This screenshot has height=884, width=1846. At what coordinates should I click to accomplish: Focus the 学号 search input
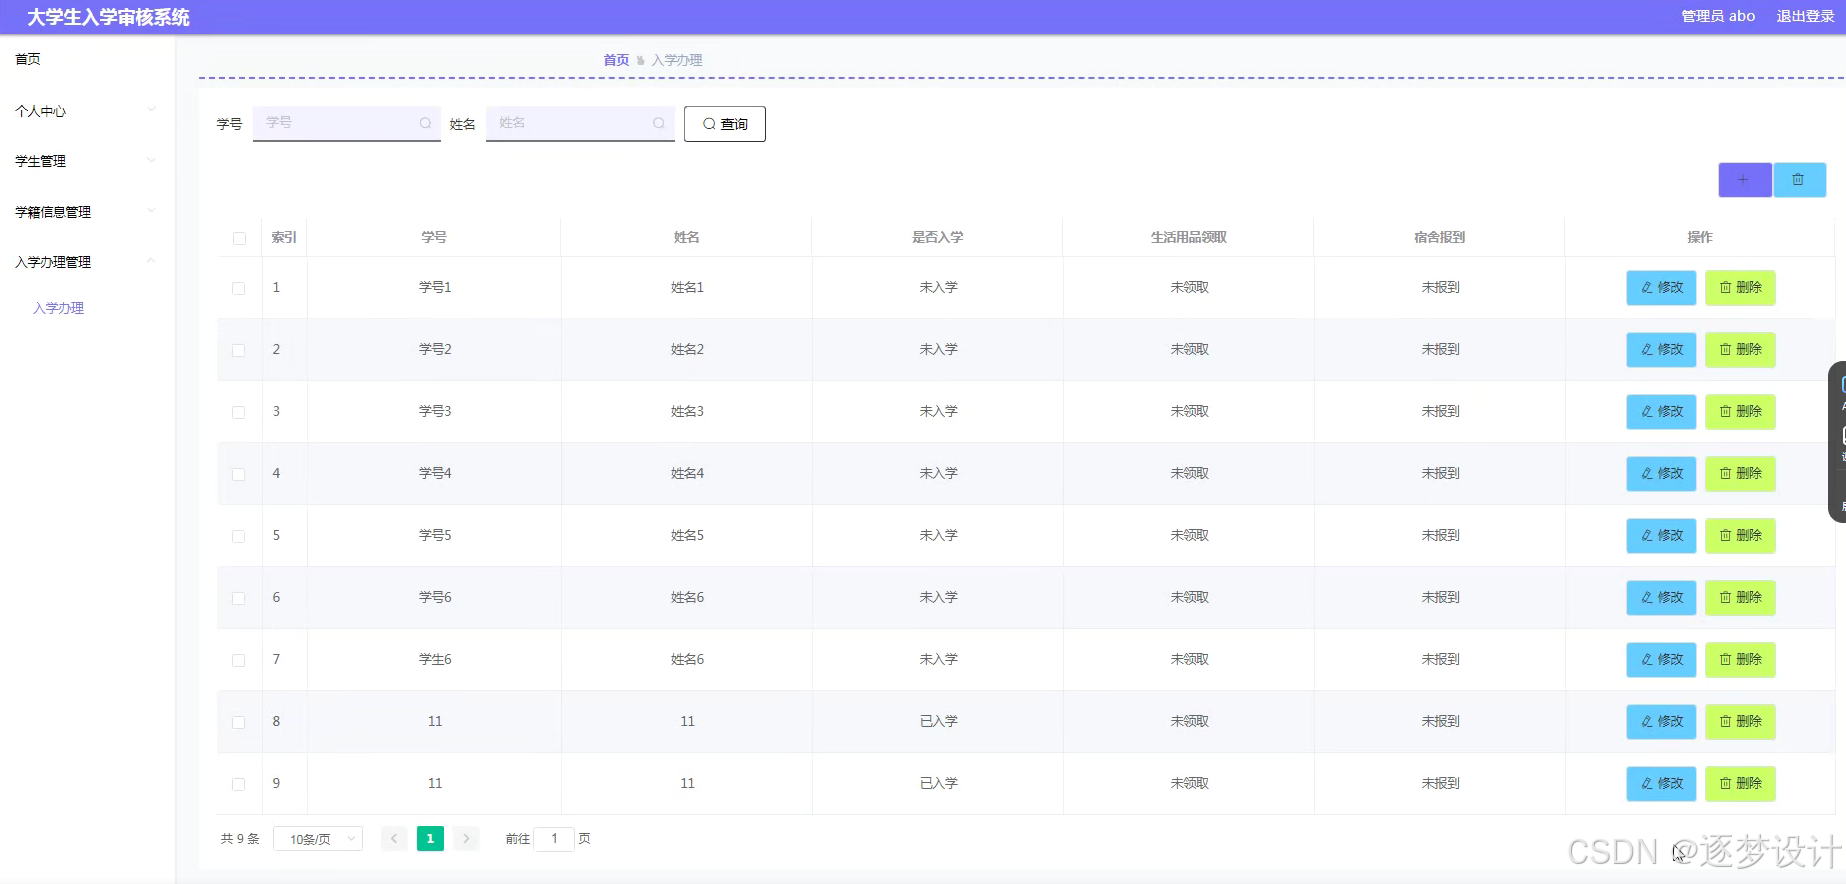click(x=347, y=123)
